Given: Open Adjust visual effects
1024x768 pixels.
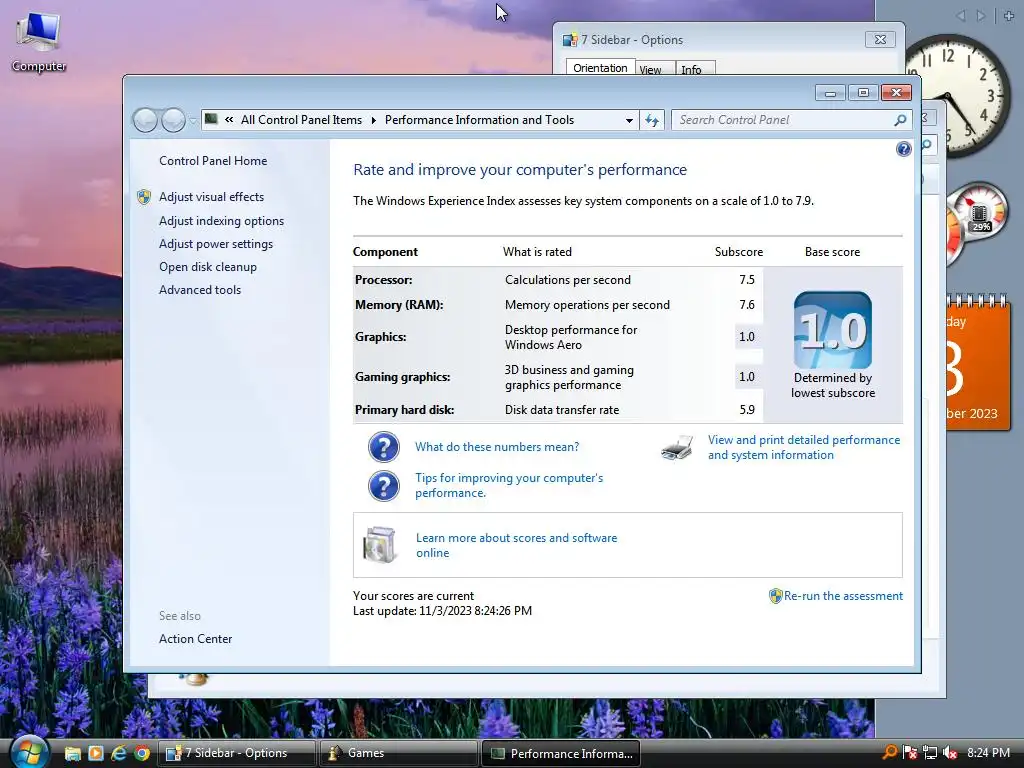Looking at the screenshot, I should tap(212, 197).
